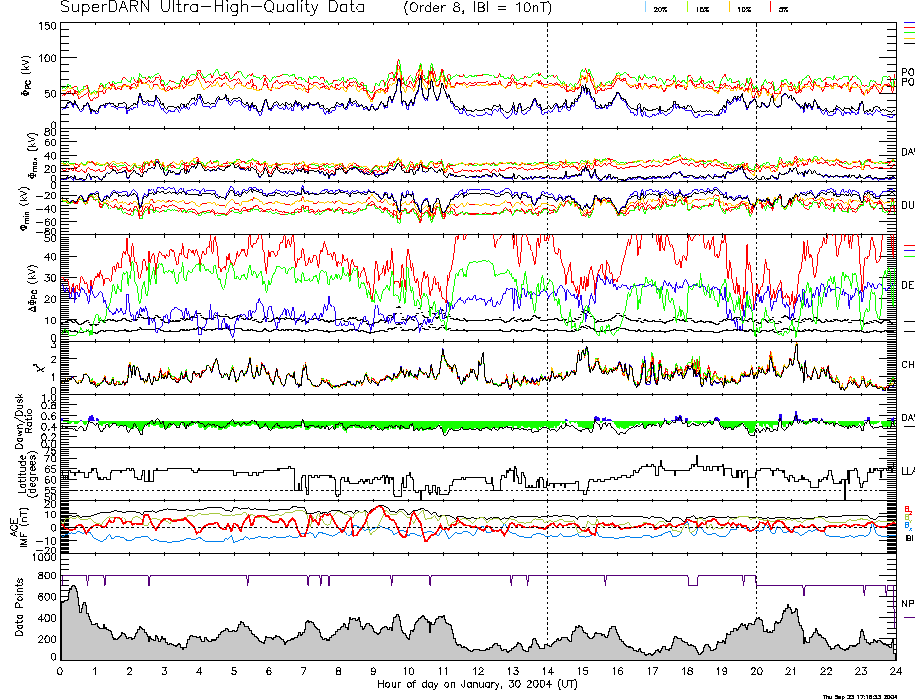Viewport: 915px width, 700px height.
Task: Select the vertical dashed line at hour 20
Action: [757, 300]
